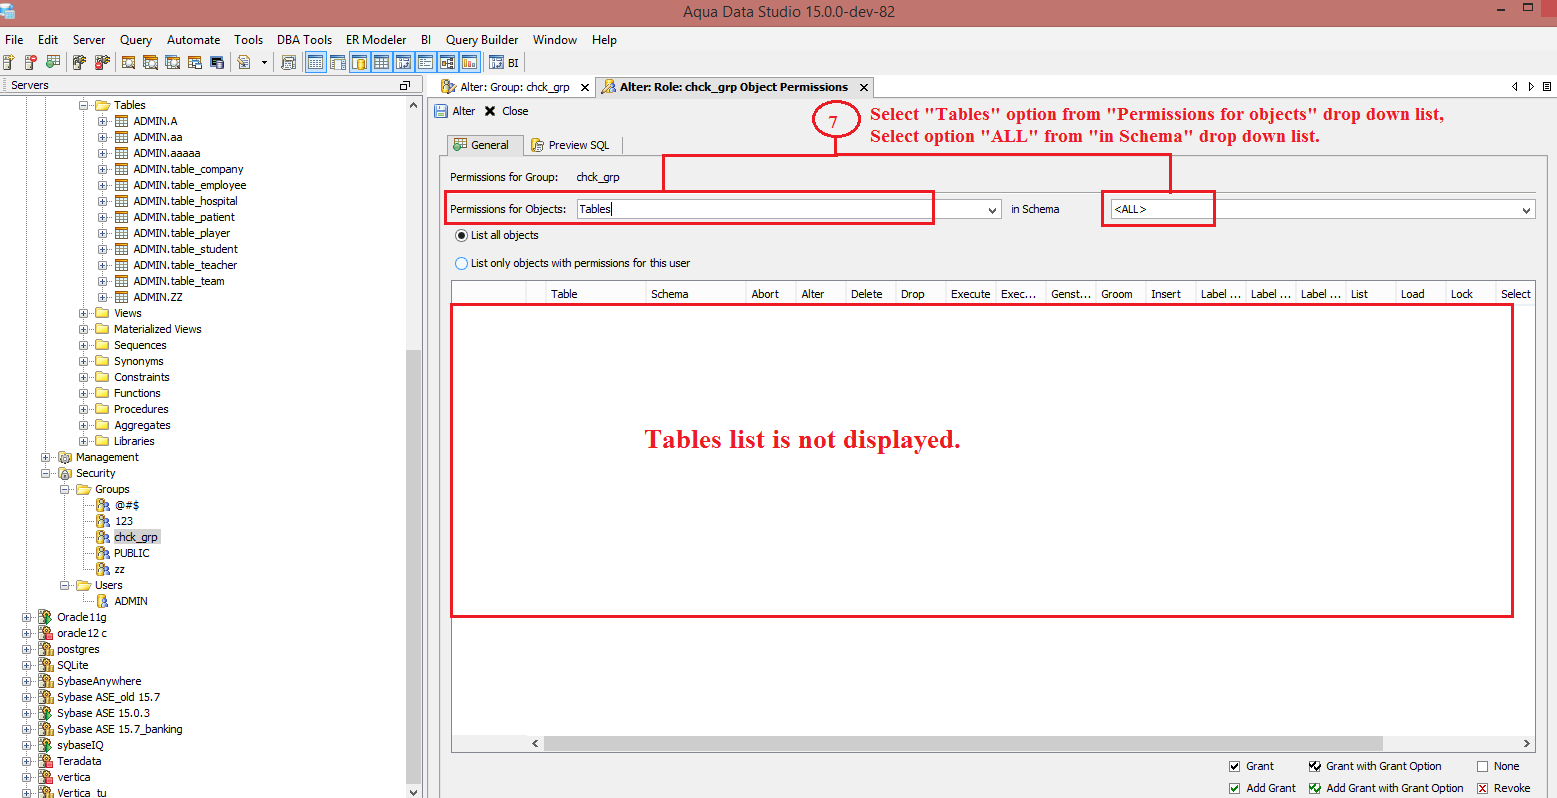Click the ADMIN.table_hospital table icon
1557x798 pixels.
pyautogui.click(x=122, y=201)
